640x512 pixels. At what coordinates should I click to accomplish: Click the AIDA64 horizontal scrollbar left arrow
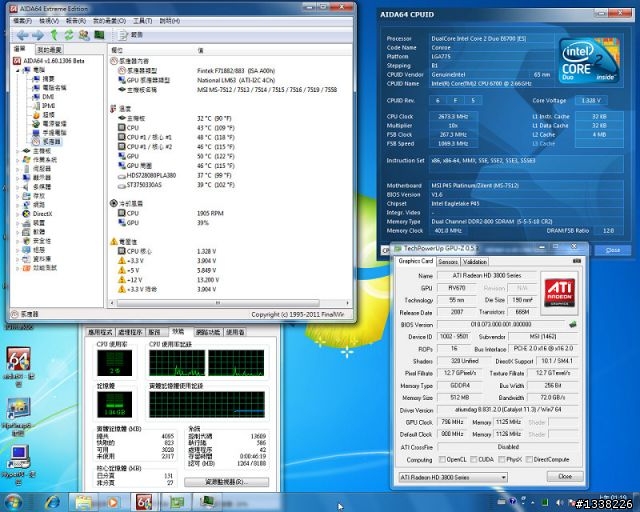tap(112, 303)
